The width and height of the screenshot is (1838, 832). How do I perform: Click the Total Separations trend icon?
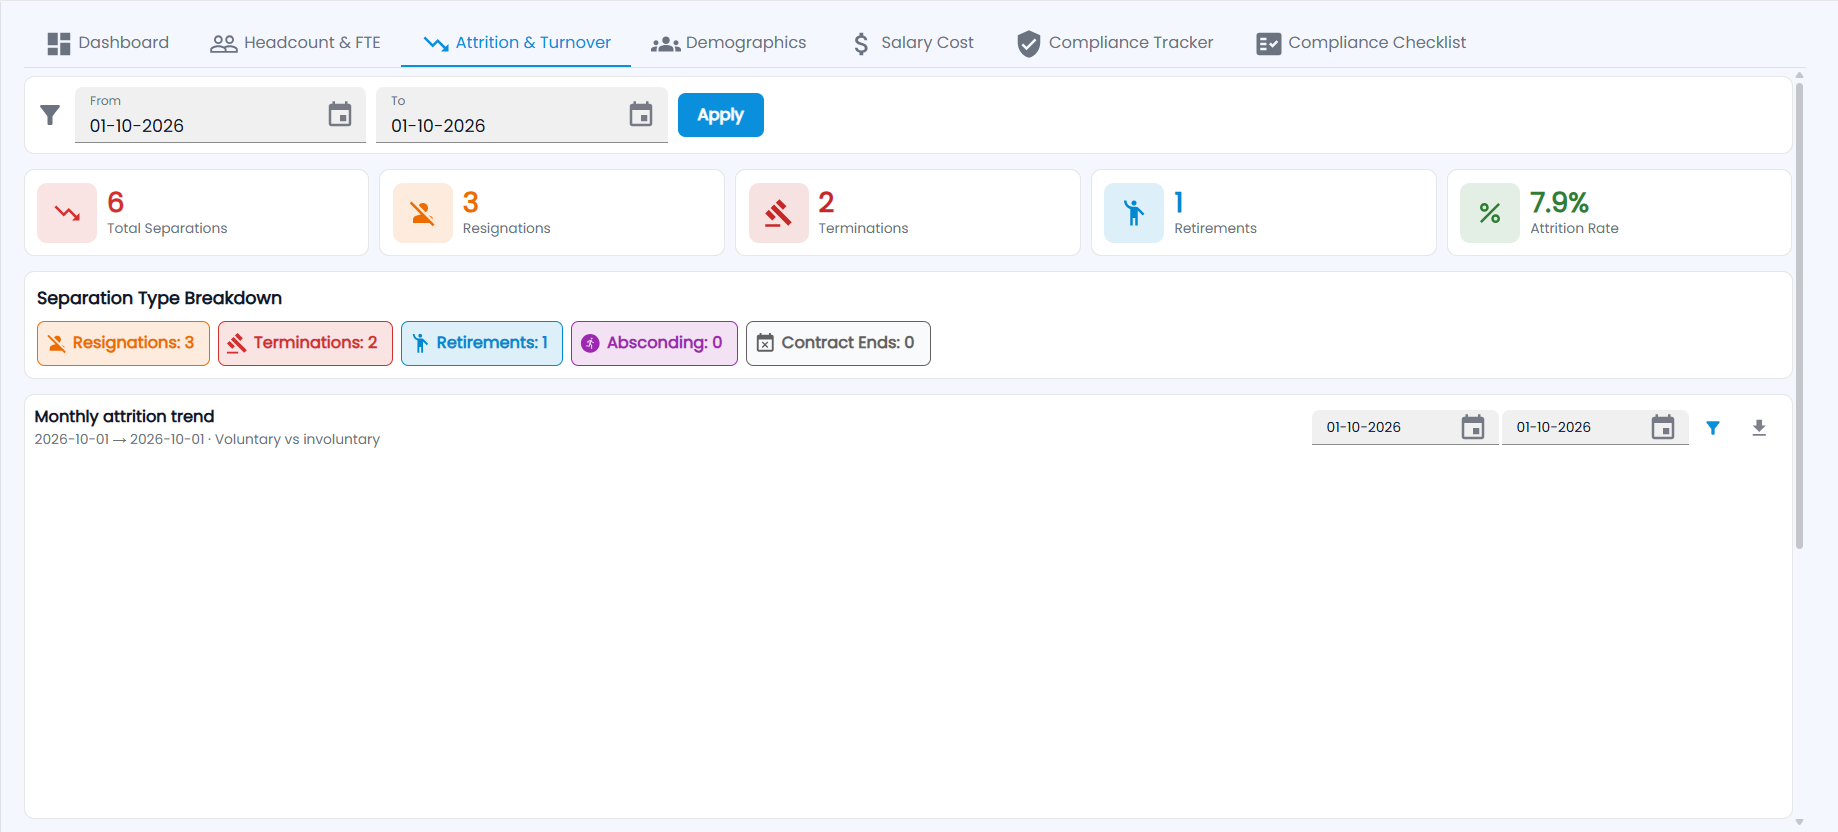(67, 213)
